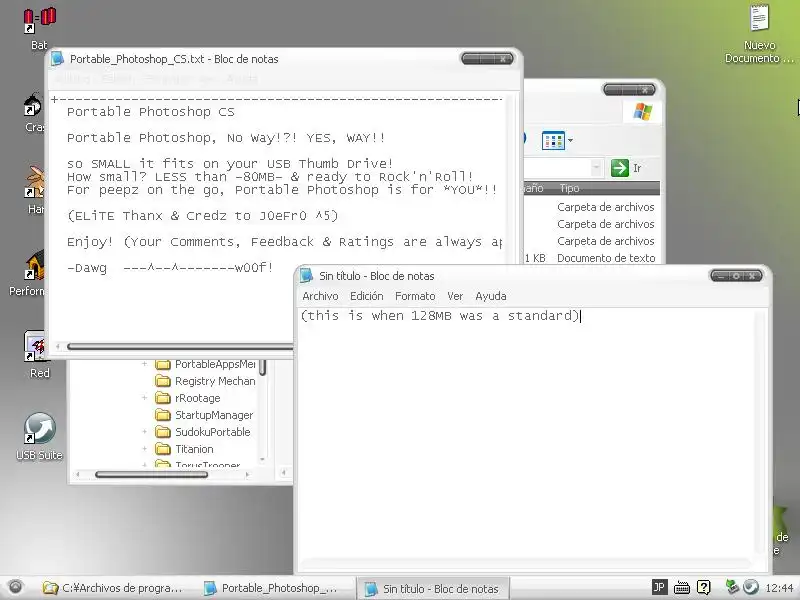Maximize the Sin título notepad window
The width and height of the screenshot is (800, 600).
click(736, 276)
